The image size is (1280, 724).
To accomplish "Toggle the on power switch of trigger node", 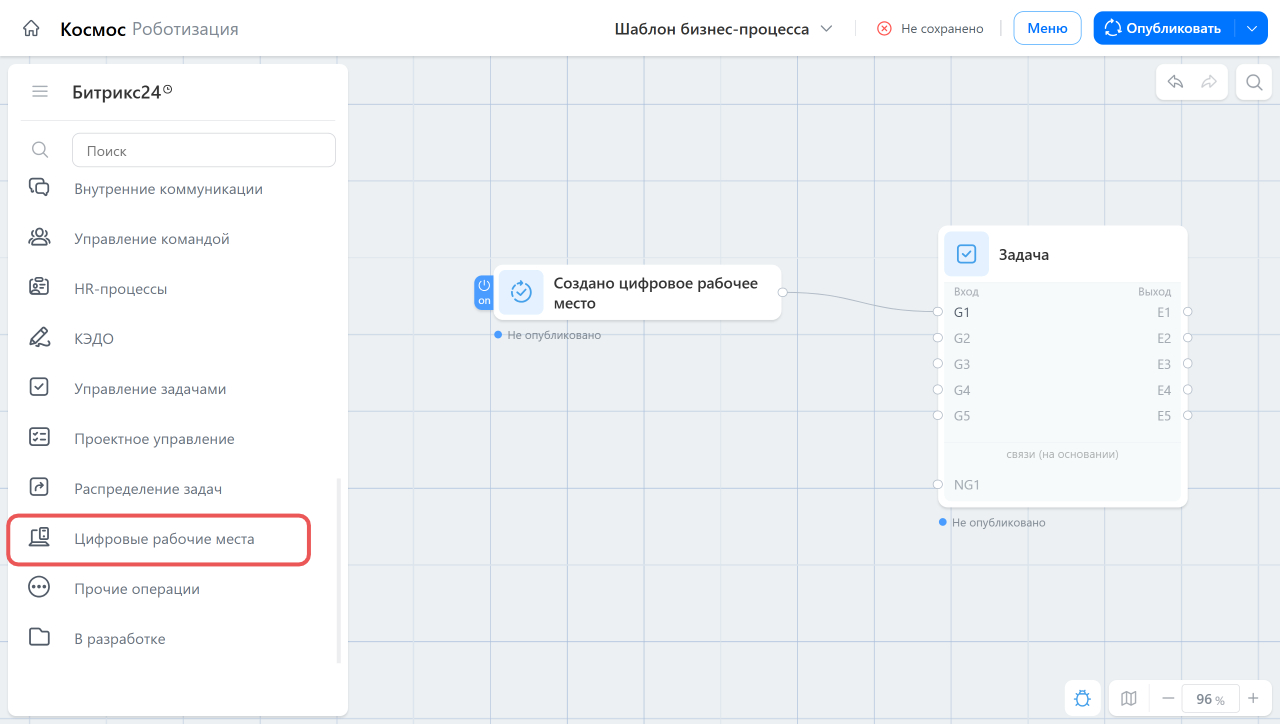I will click(484, 292).
